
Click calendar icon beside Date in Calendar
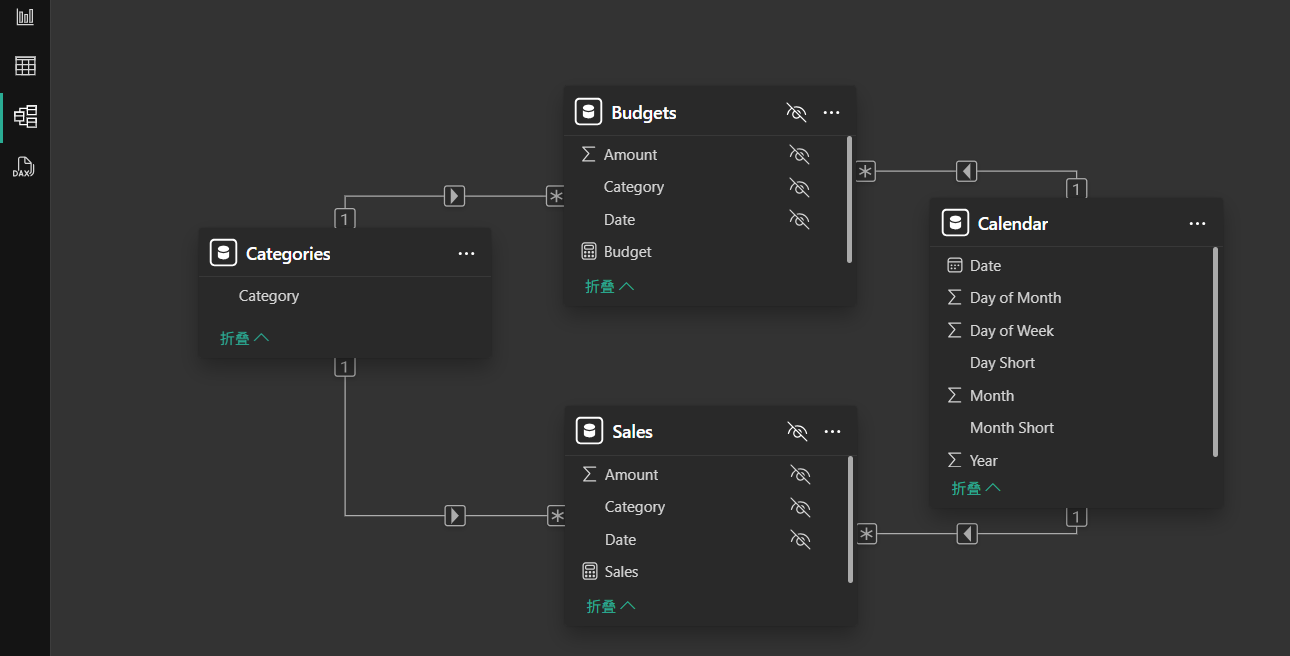click(x=954, y=266)
